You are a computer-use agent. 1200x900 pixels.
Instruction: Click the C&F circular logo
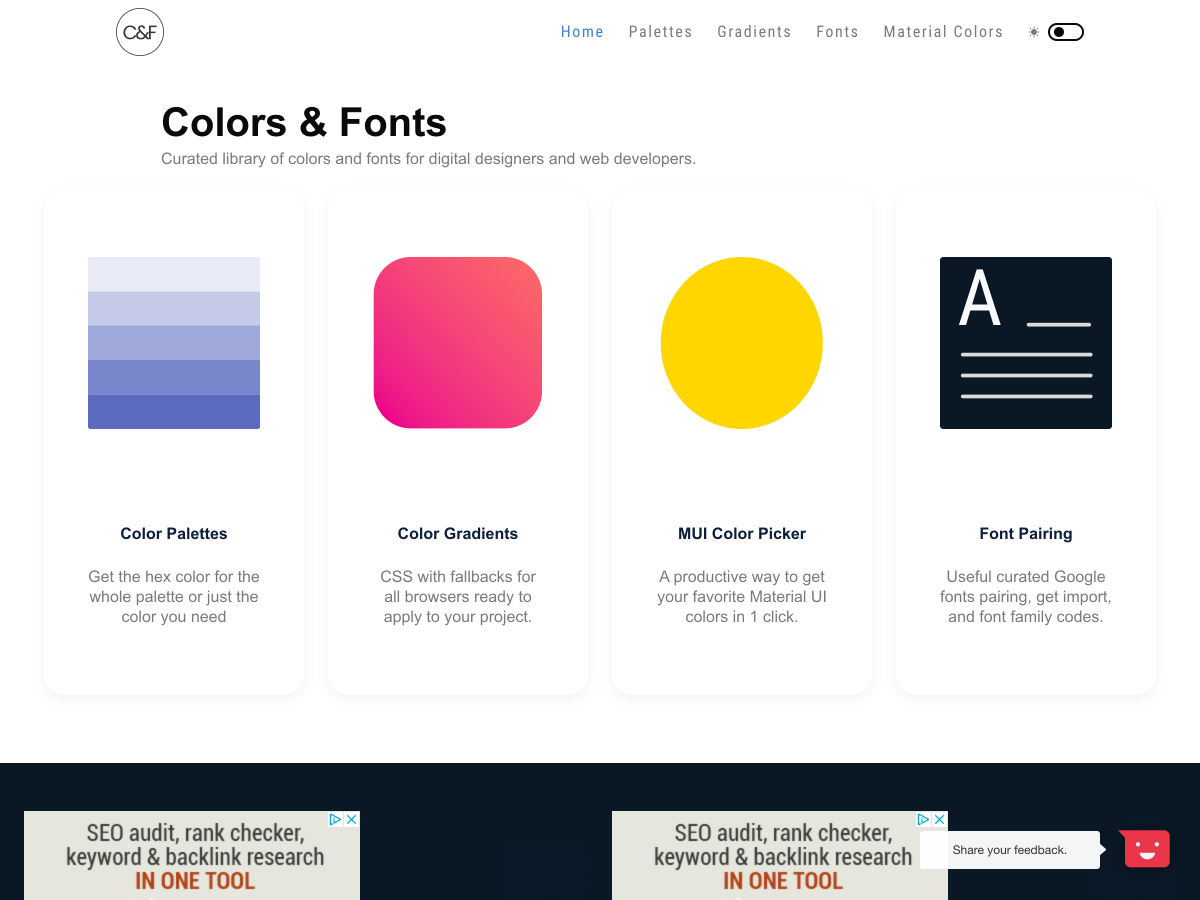[140, 32]
